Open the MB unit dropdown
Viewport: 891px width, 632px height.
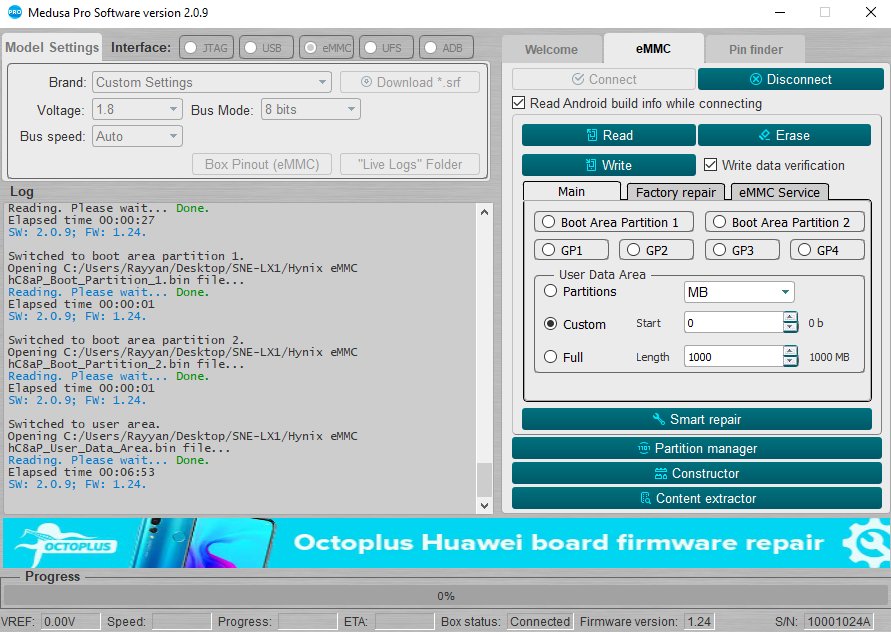[739, 292]
